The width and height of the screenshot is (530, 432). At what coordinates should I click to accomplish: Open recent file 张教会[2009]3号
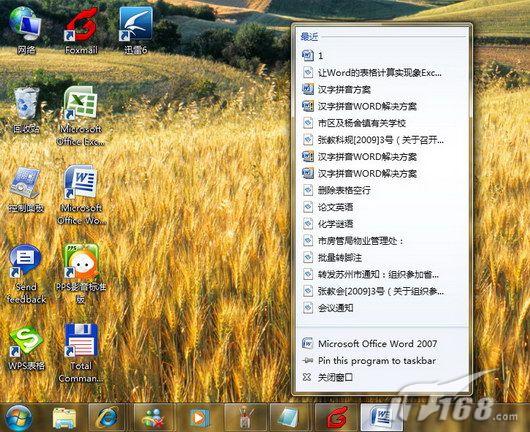[383, 291]
